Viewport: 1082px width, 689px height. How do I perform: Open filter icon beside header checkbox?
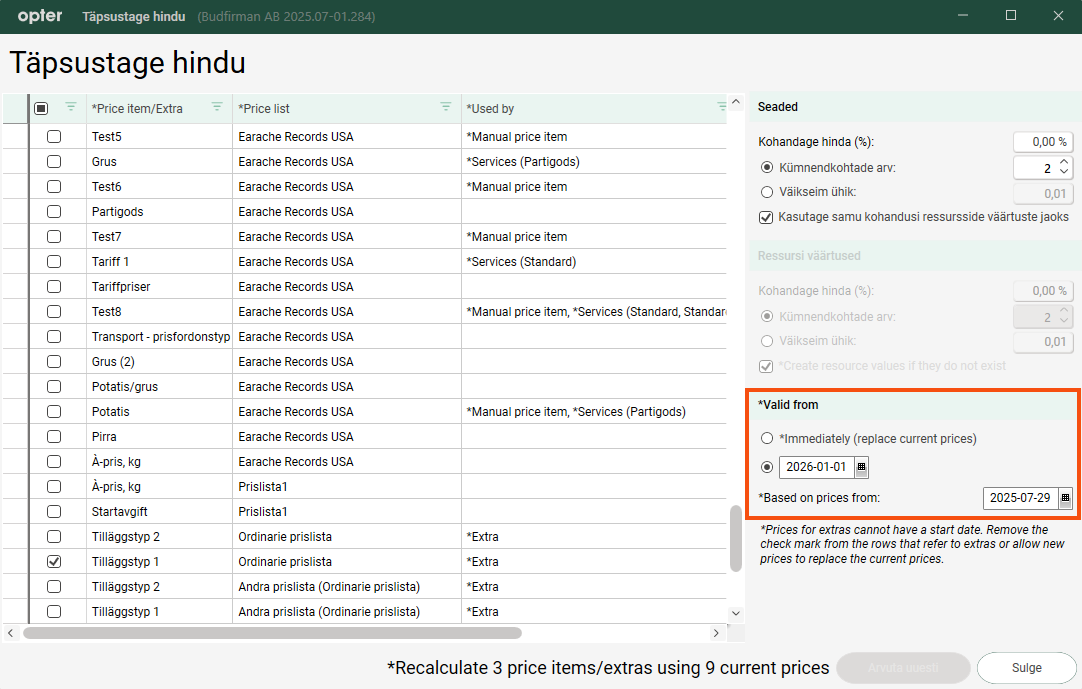(x=71, y=107)
